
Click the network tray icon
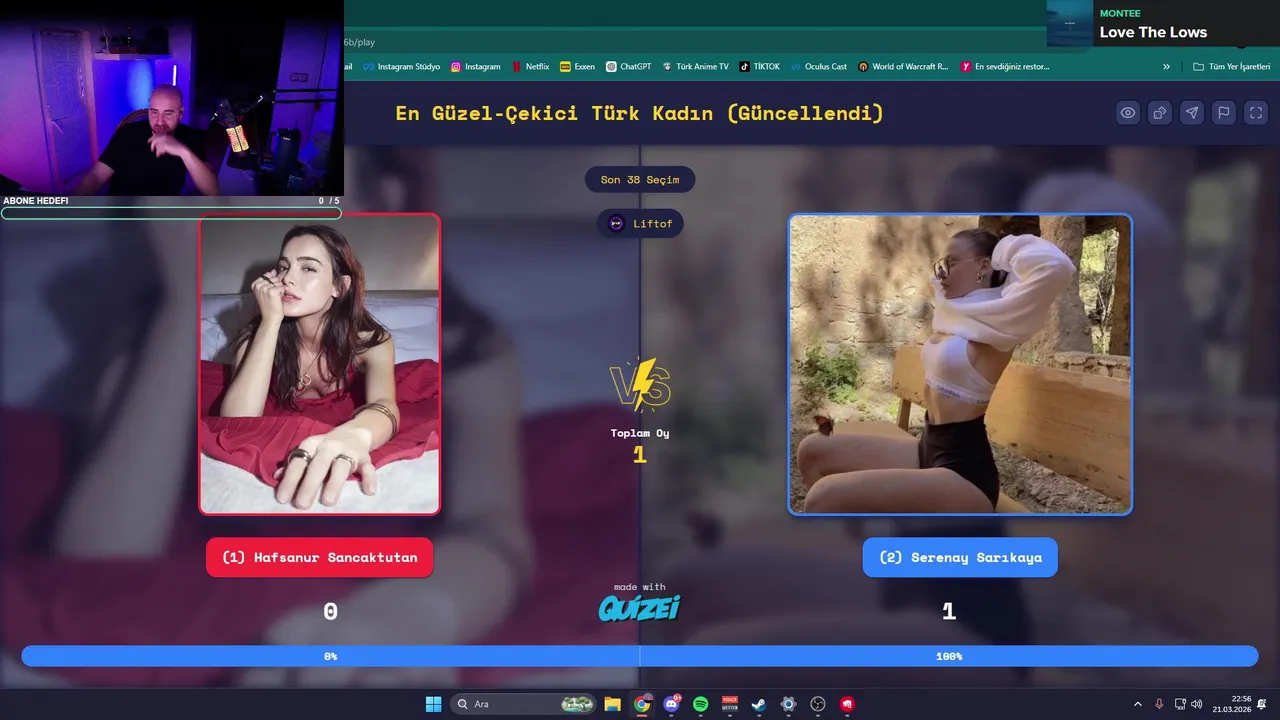[x=1180, y=704]
